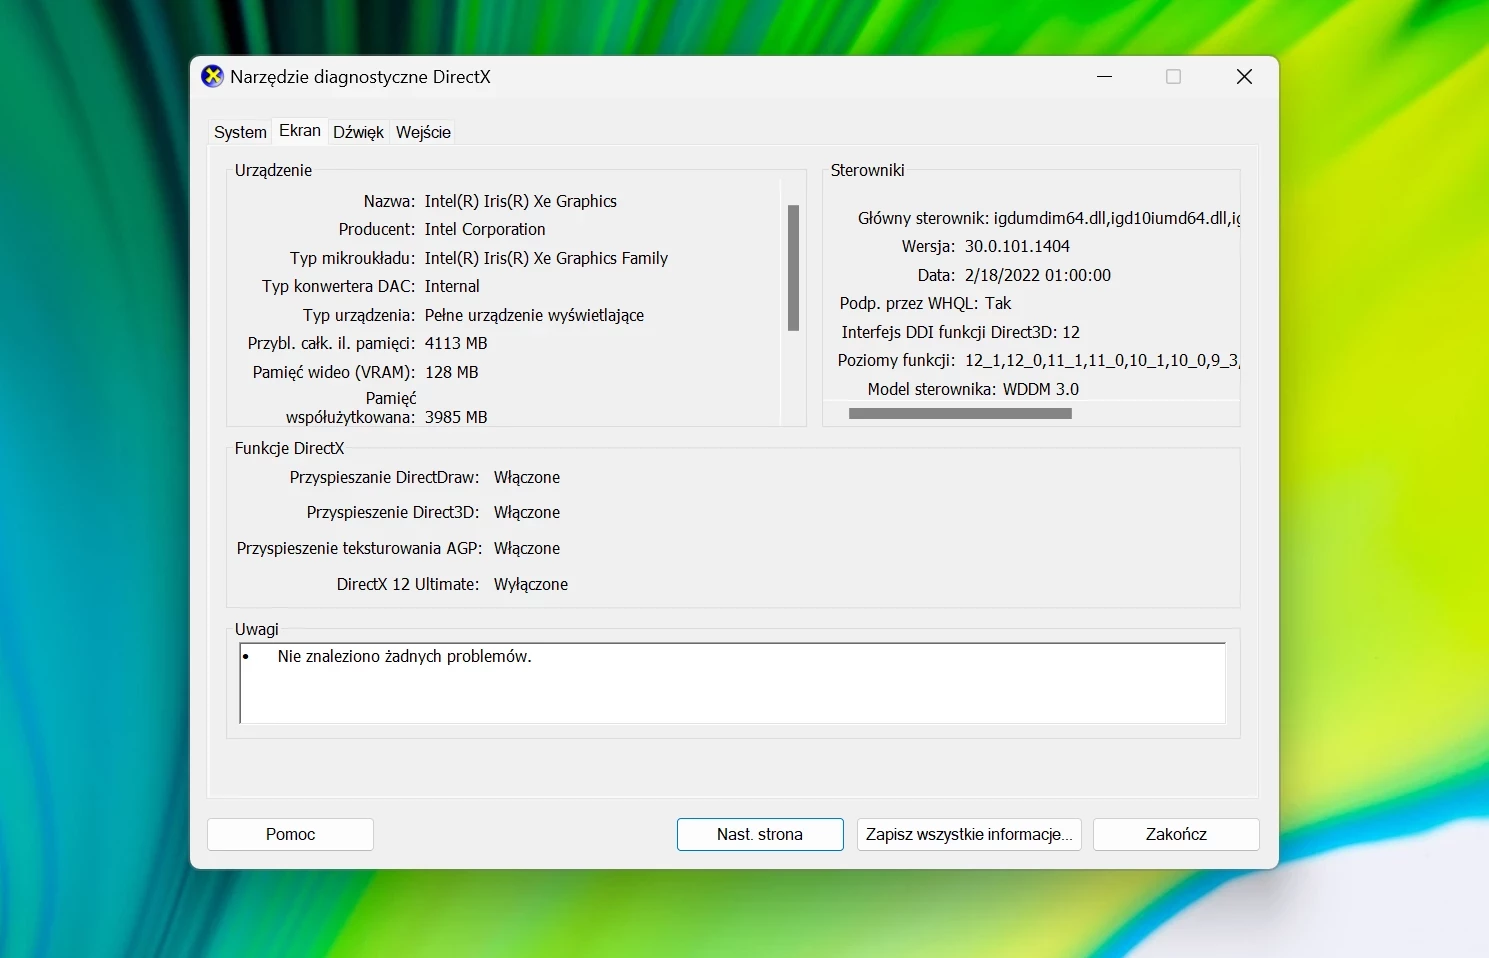Click the vertical scrollbar in Urządzenie panel
This screenshot has height=958, width=1489.
[x=793, y=268]
